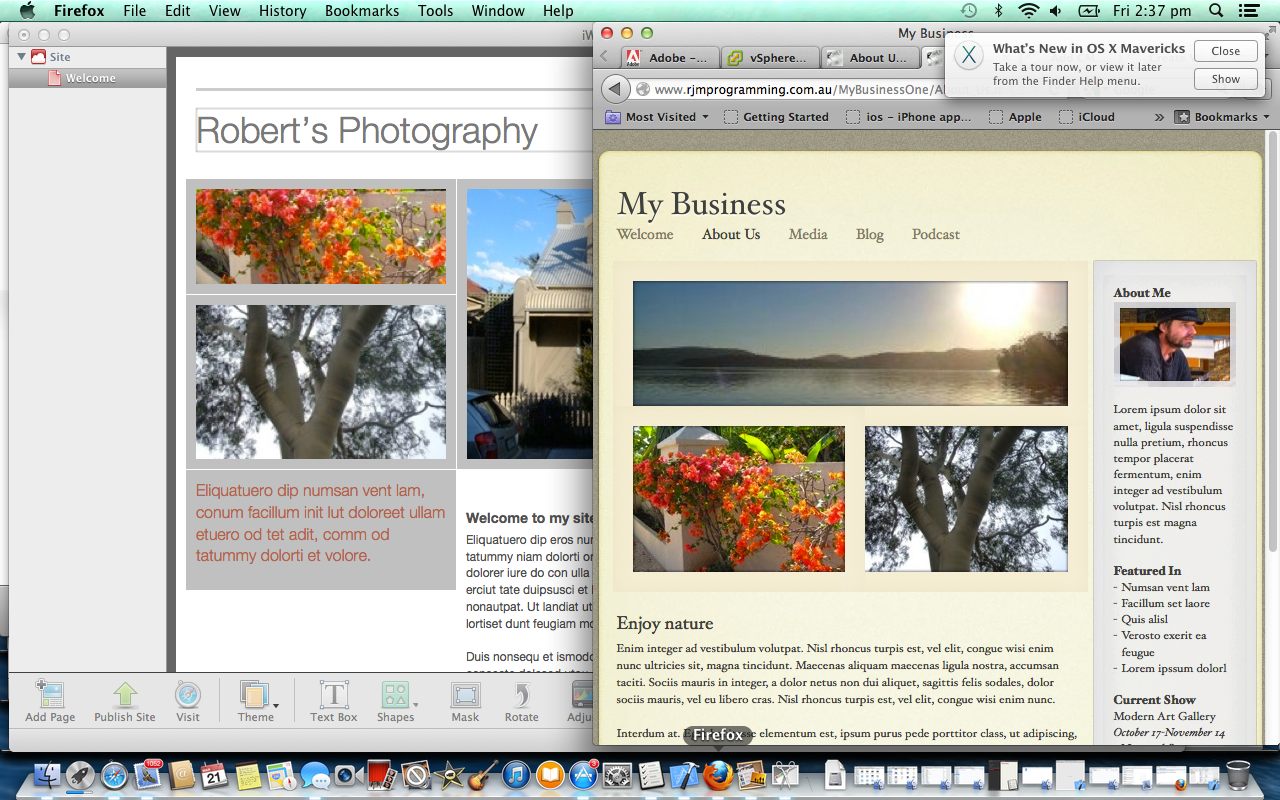Open Launchpad rocket icon in Dock
This screenshot has width=1280, height=800.
click(80, 774)
